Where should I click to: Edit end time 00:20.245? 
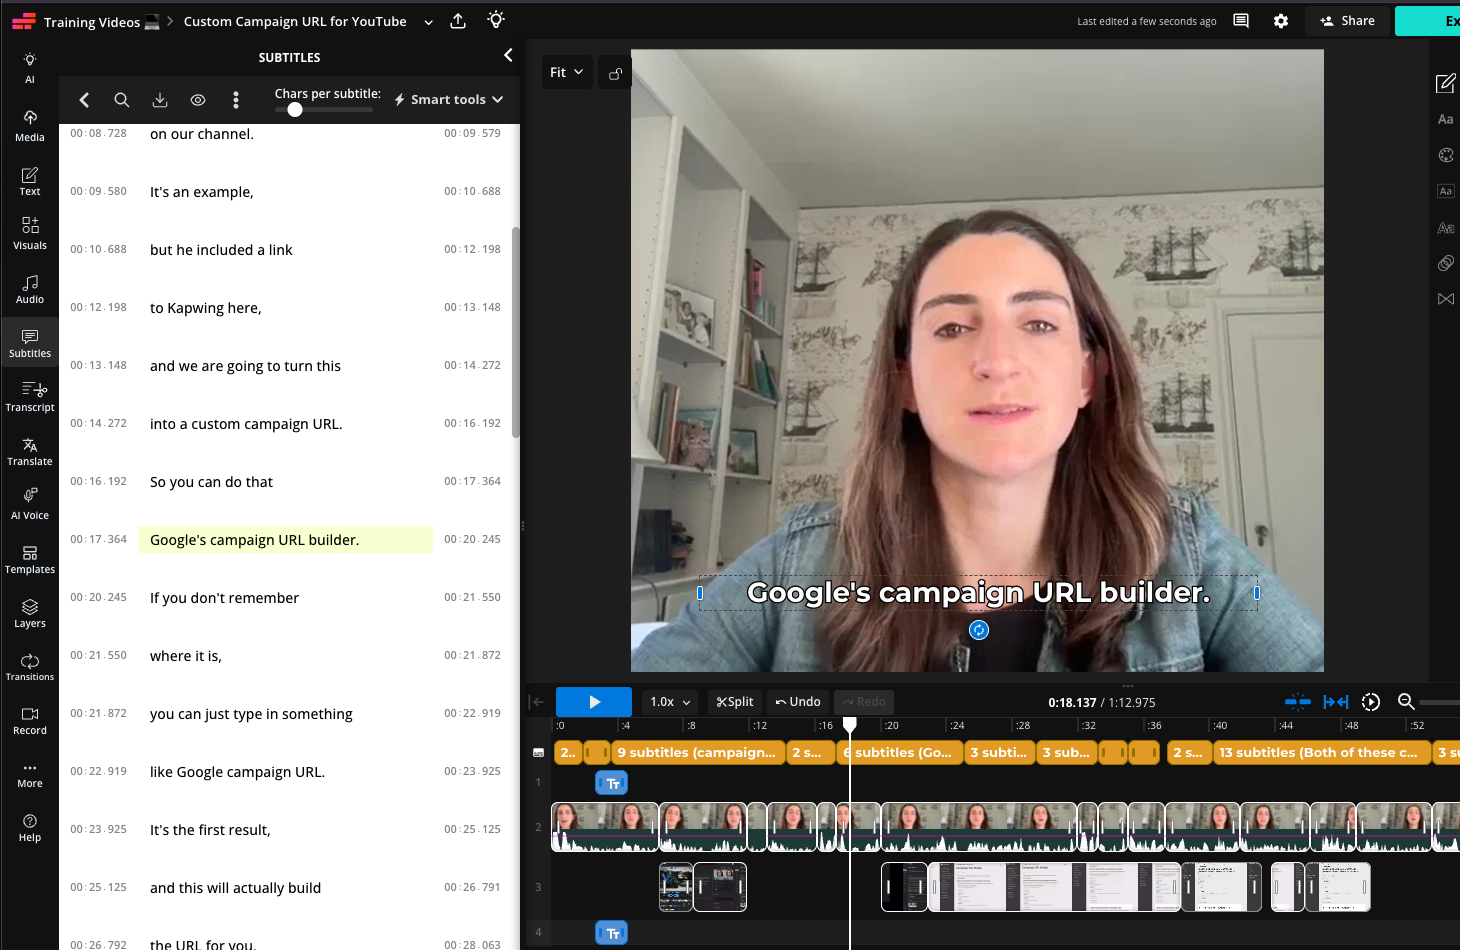click(x=473, y=539)
